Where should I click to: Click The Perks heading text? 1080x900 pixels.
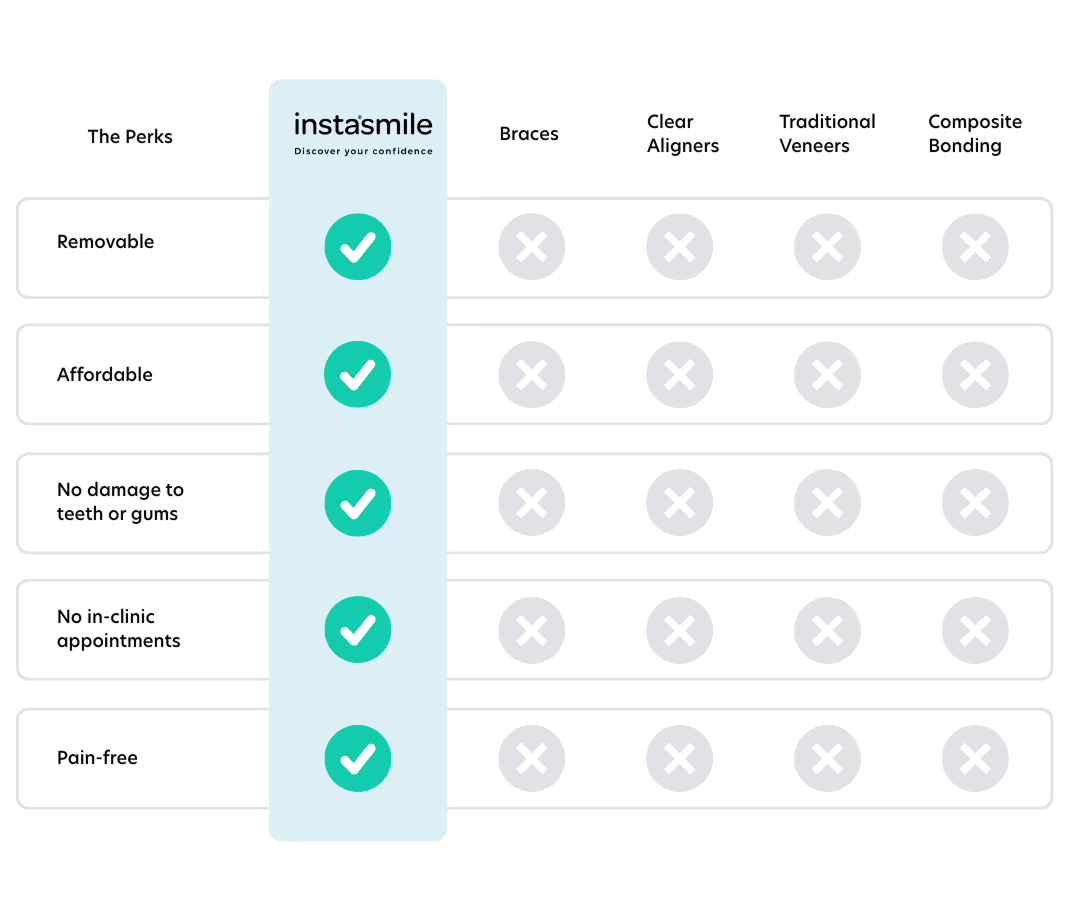(130, 137)
